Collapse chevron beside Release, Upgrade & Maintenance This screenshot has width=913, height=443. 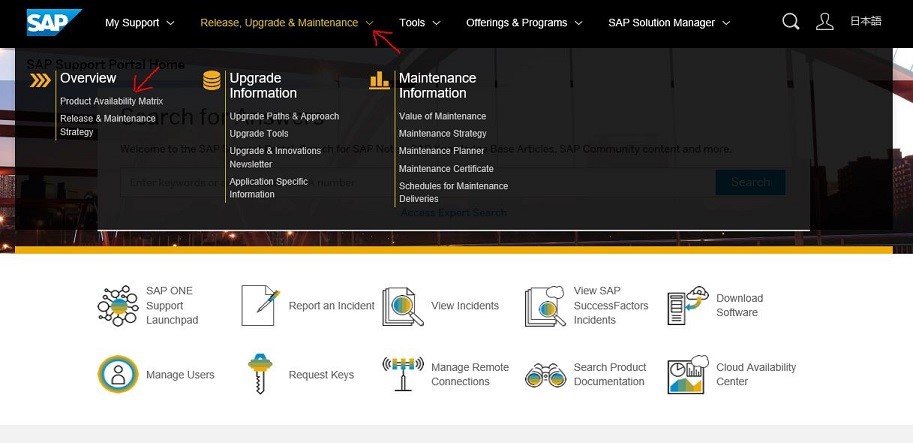tap(369, 23)
